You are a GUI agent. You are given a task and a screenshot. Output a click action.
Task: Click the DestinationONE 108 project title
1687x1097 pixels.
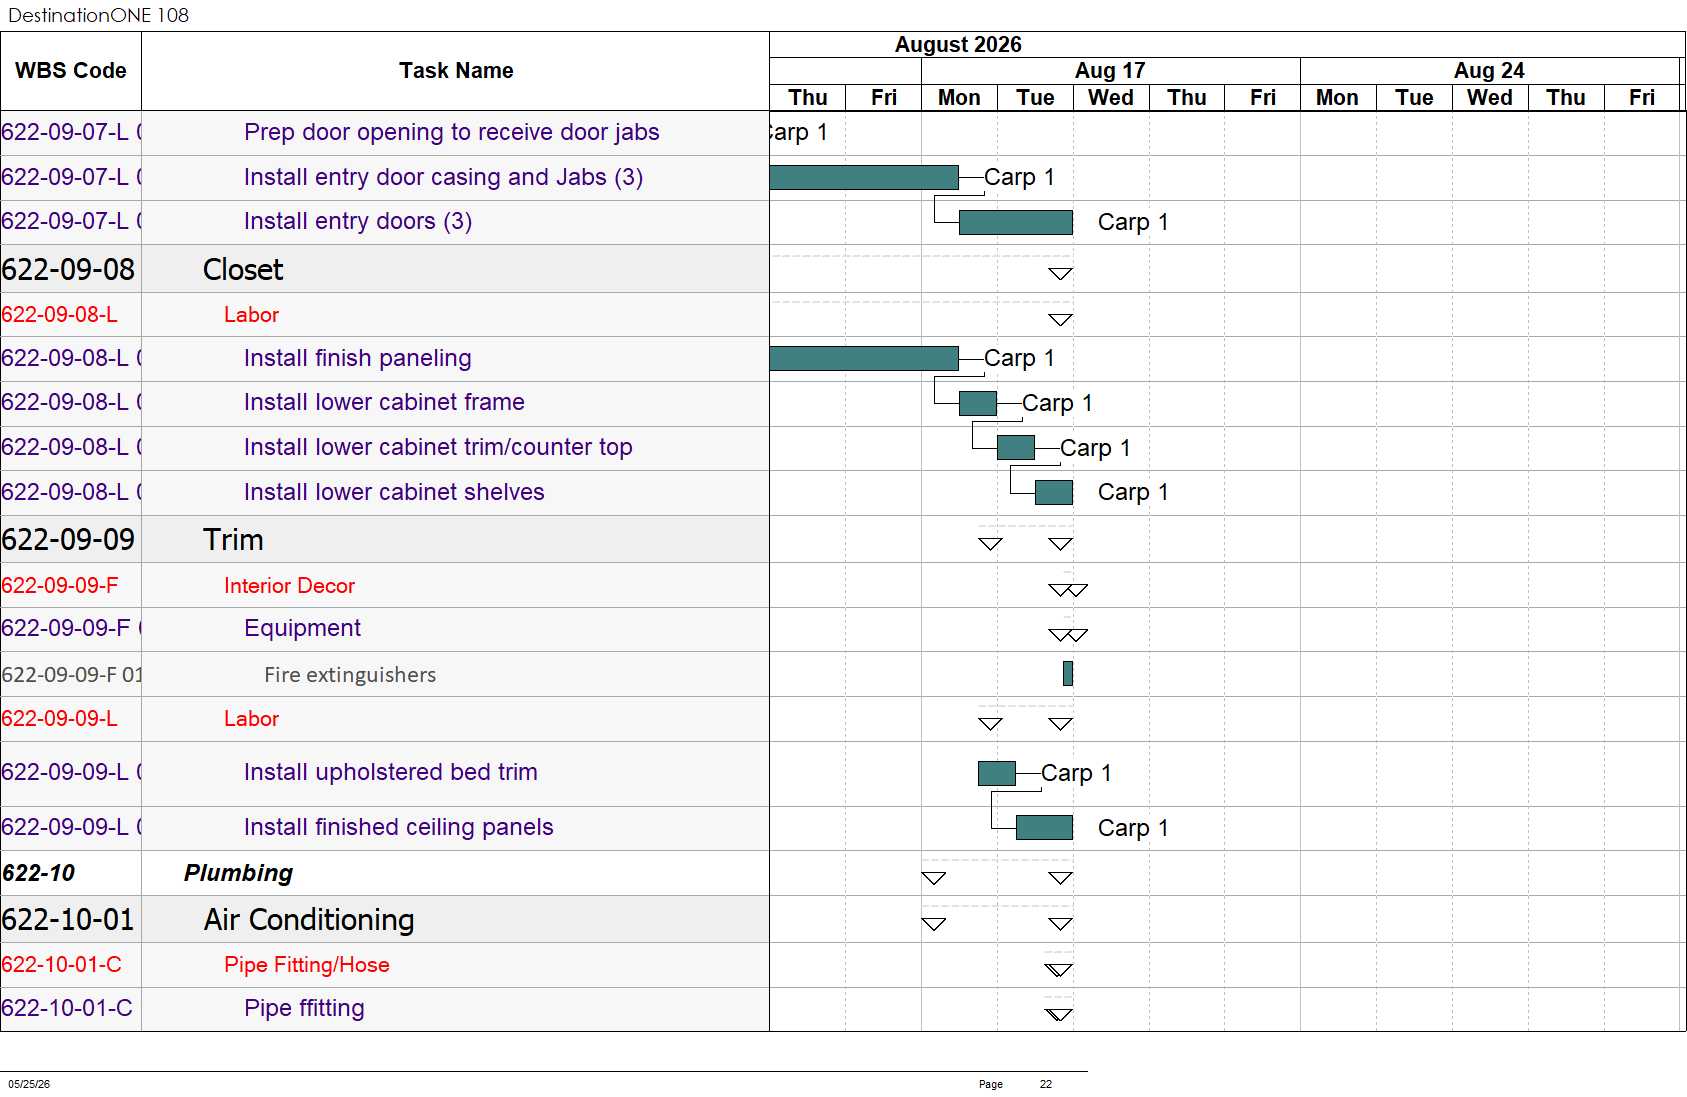click(98, 15)
